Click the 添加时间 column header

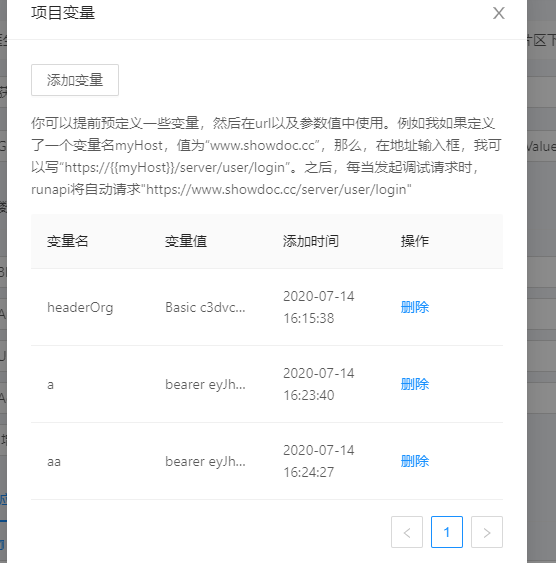[x=310, y=241]
